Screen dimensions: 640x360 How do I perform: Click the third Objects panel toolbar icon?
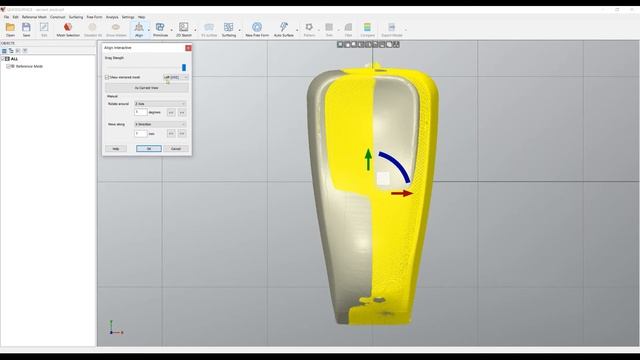pos(18,51)
